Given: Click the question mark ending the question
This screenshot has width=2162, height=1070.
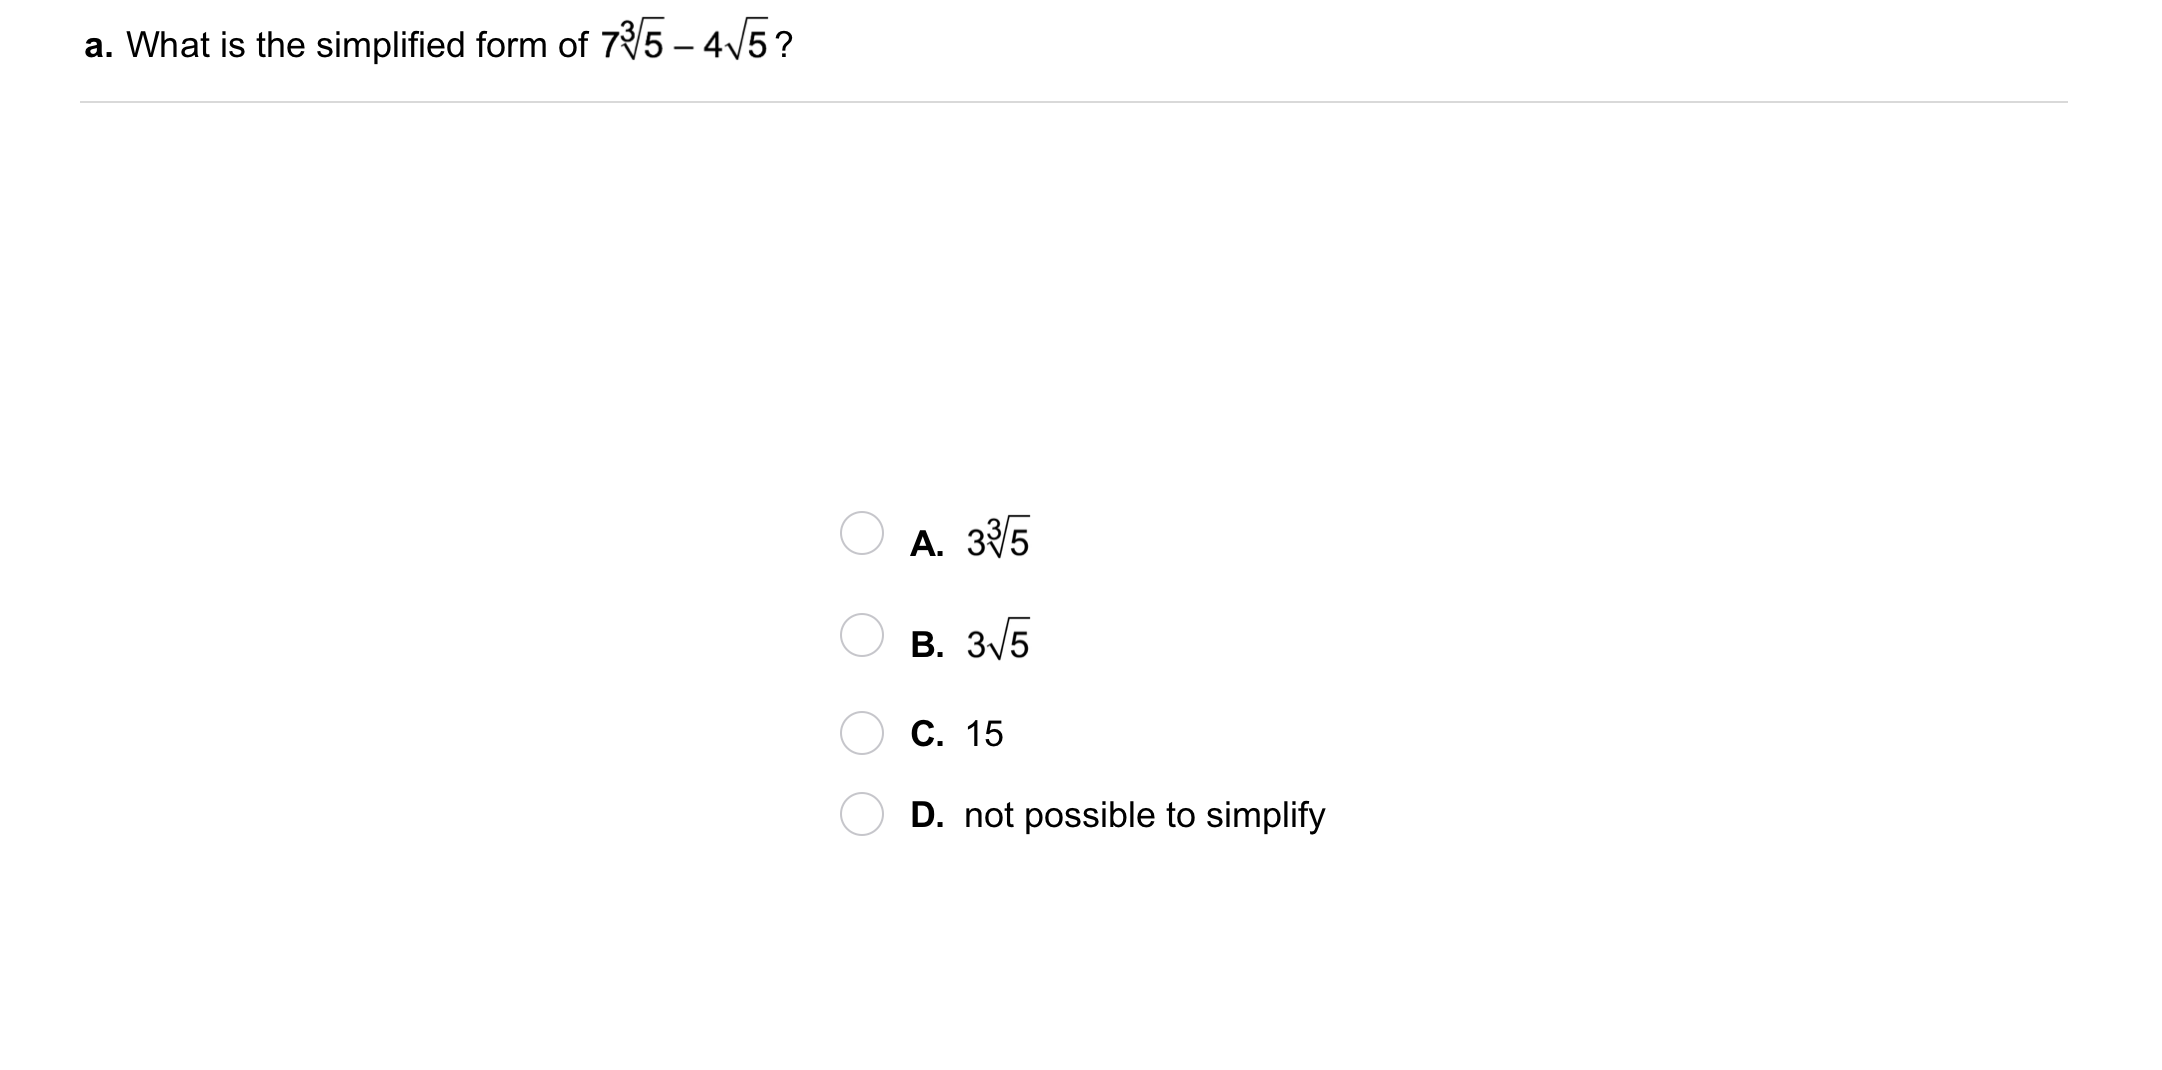Looking at the screenshot, I should pyautogui.click(x=784, y=45).
